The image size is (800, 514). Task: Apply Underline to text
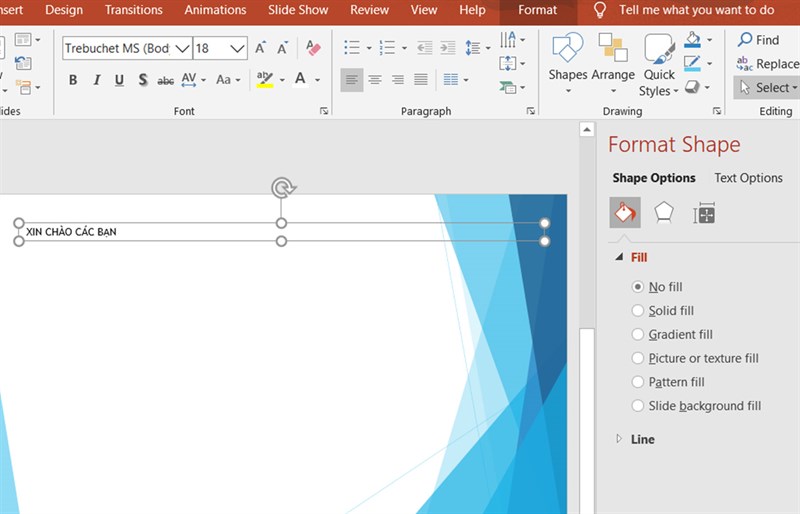coord(119,80)
